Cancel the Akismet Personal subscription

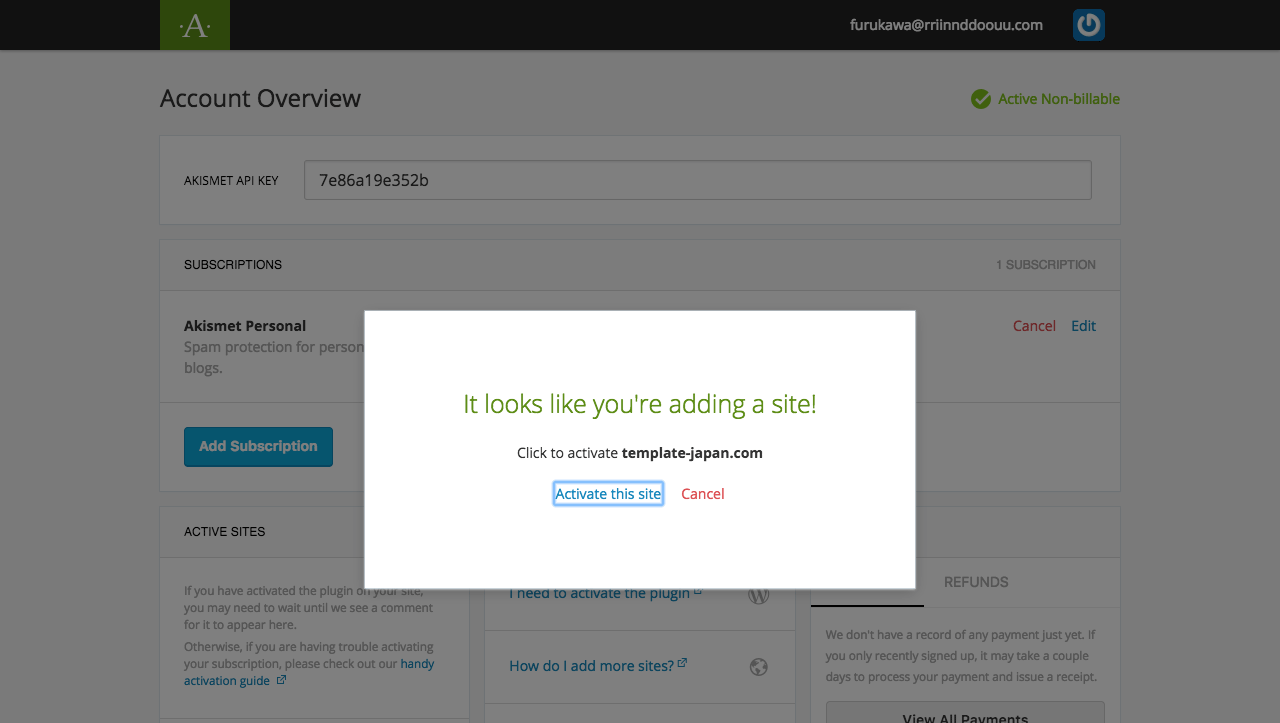click(1034, 326)
